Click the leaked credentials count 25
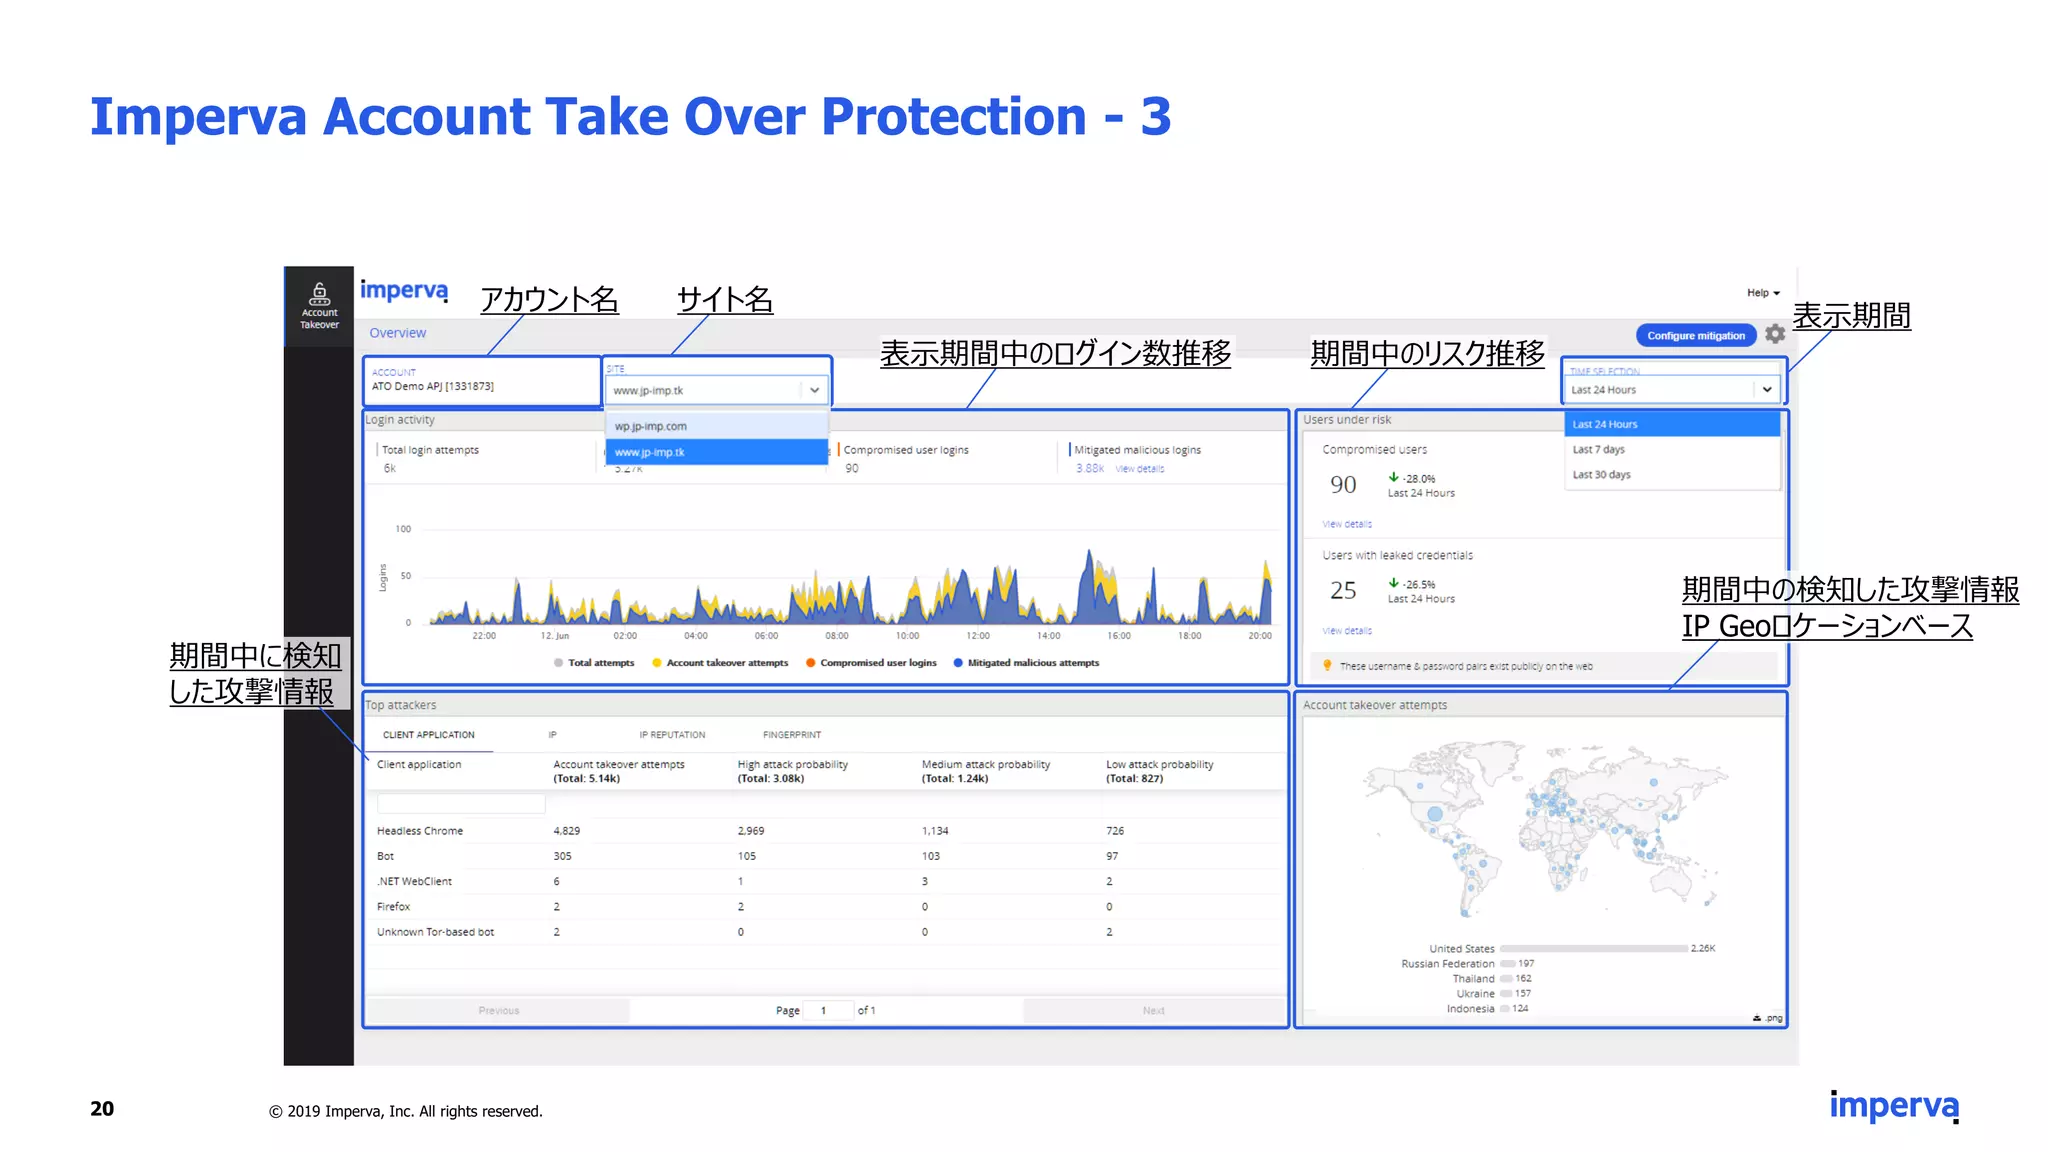This screenshot has width=2048, height=1152. [1343, 591]
